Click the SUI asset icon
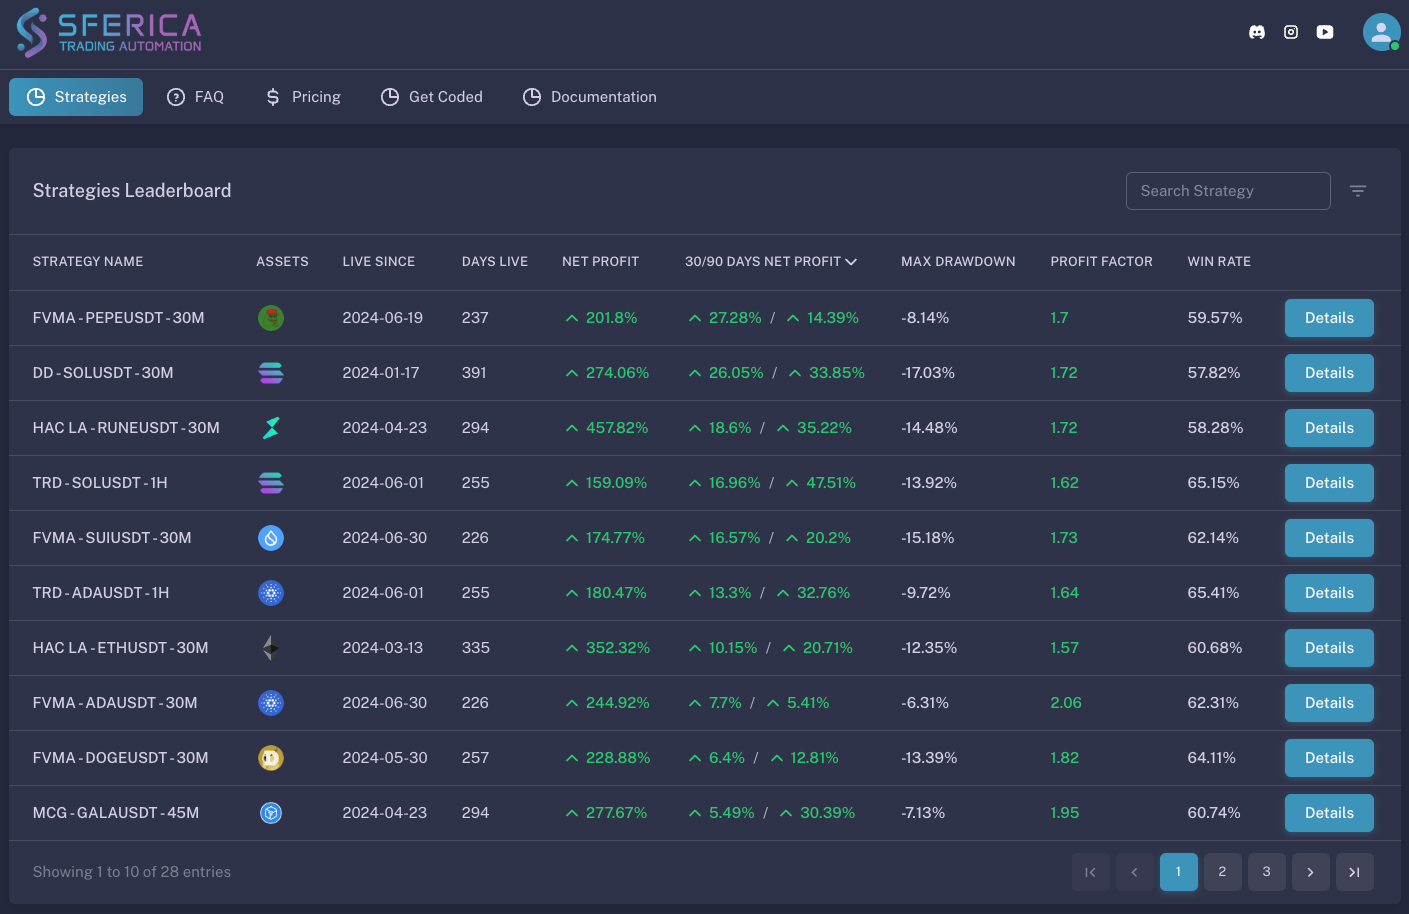Viewport: 1409px width, 914px height. pyautogui.click(x=271, y=538)
